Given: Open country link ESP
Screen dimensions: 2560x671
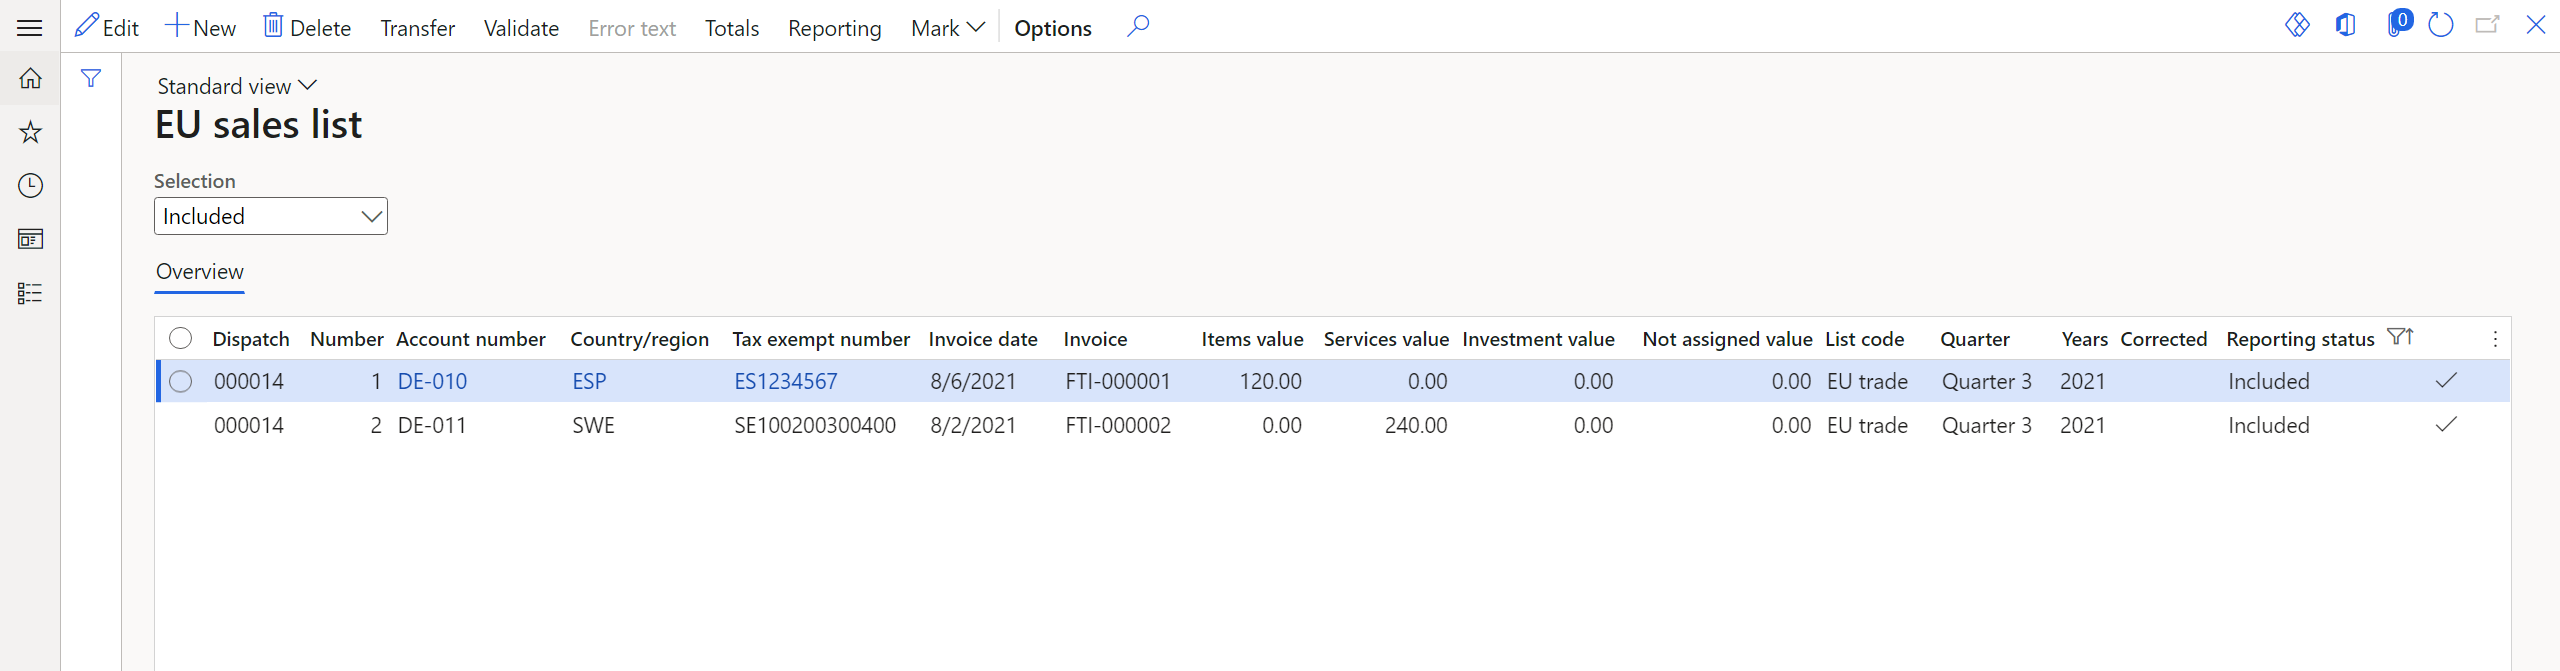Looking at the screenshot, I should pyautogui.click(x=589, y=381).
